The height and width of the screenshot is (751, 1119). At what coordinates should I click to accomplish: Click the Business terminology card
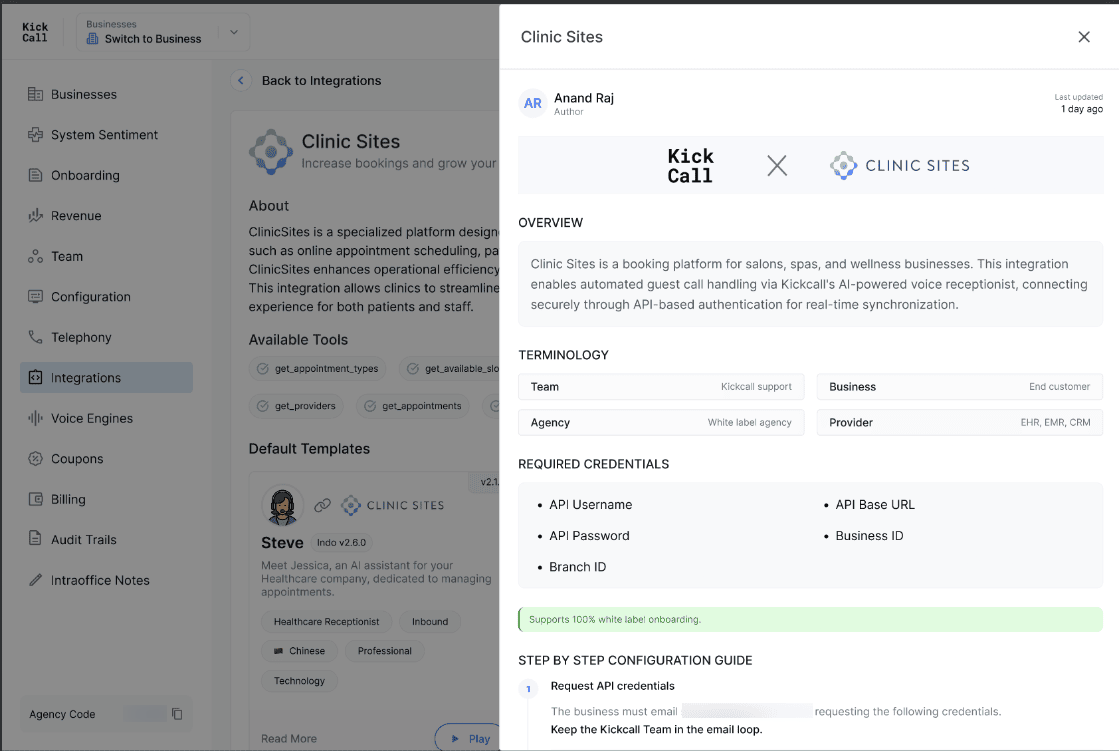point(959,387)
